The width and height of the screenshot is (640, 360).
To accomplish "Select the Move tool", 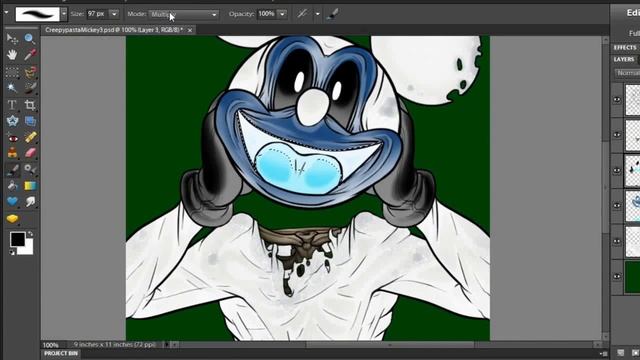I will point(12,39).
